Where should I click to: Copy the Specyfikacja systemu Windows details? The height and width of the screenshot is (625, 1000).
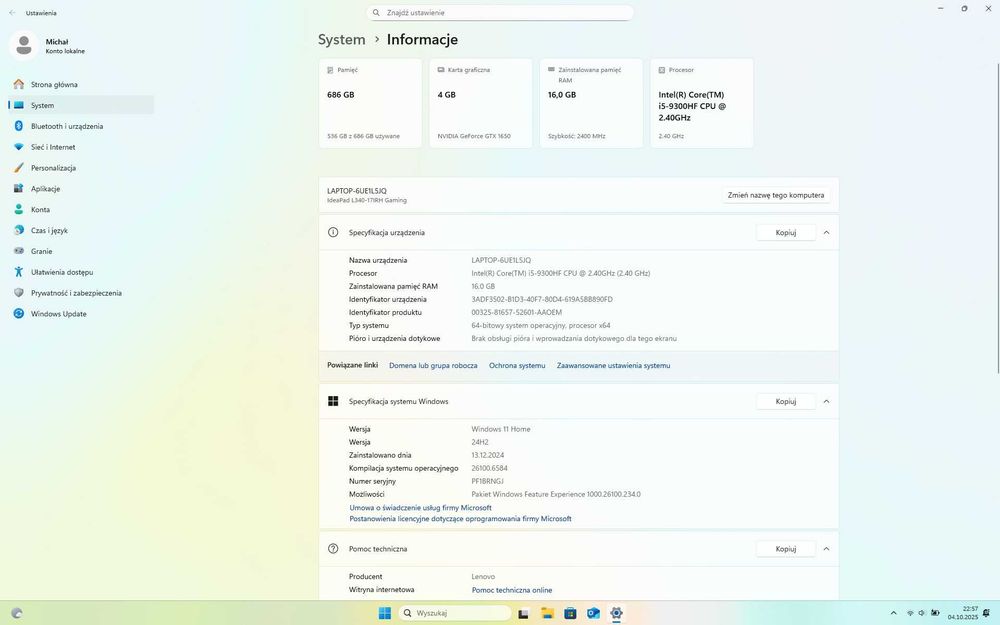(786, 402)
